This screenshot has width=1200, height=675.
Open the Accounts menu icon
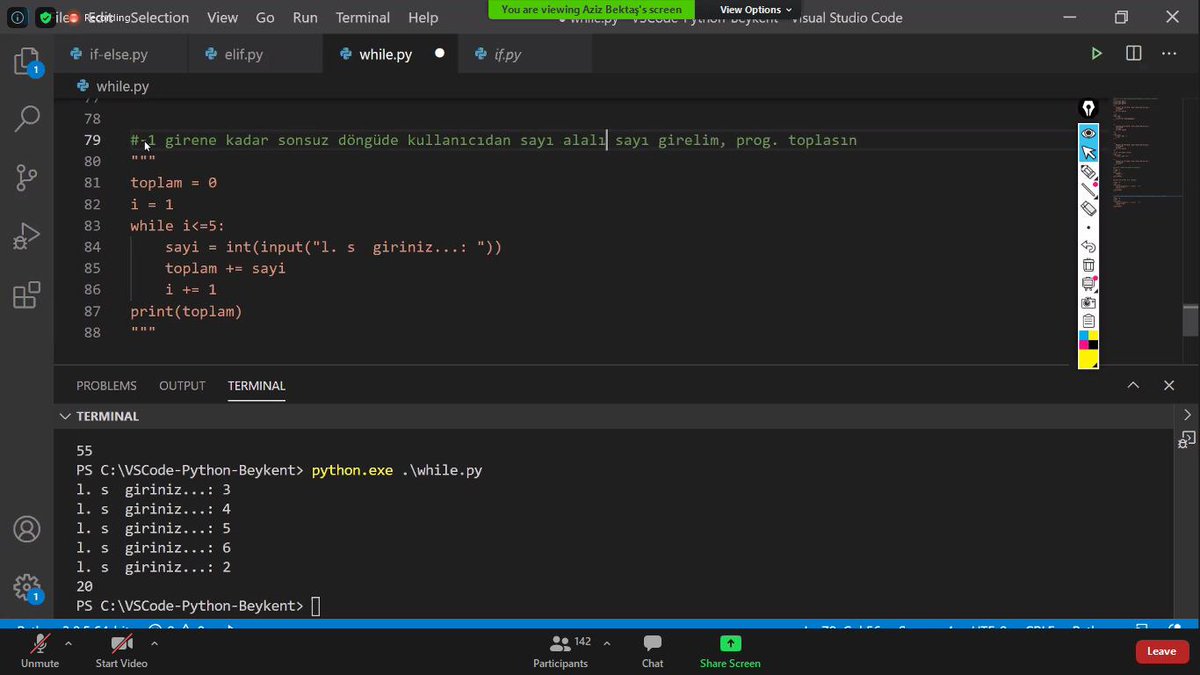(x=27, y=529)
